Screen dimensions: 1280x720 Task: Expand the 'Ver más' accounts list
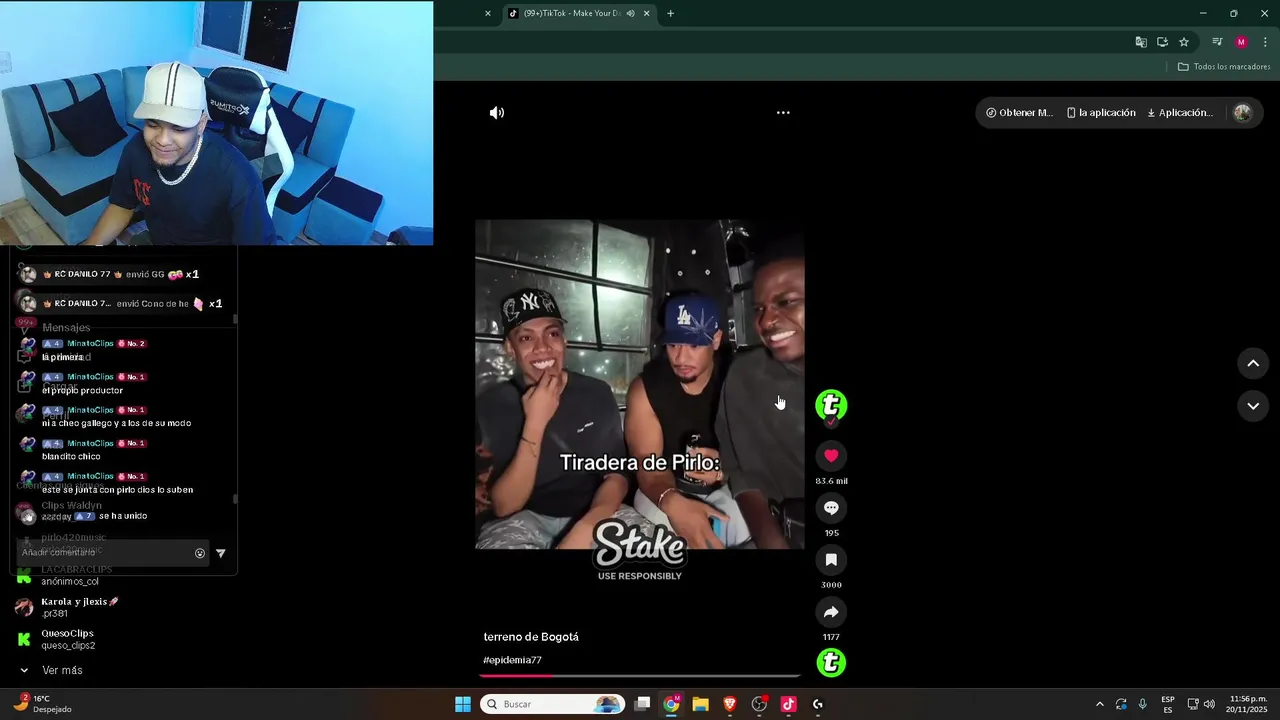[x=52, y=670]
